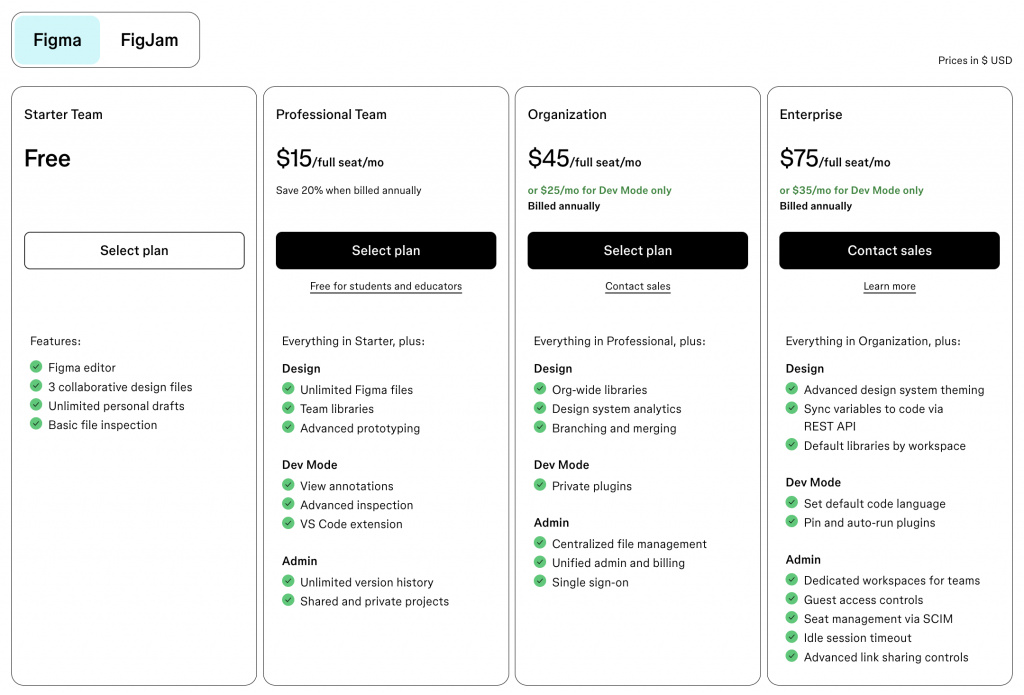Follow Contact sales link under Organization
This screenshot has width=1024, height=695.
pyautogui.click(x=638, y=286)
